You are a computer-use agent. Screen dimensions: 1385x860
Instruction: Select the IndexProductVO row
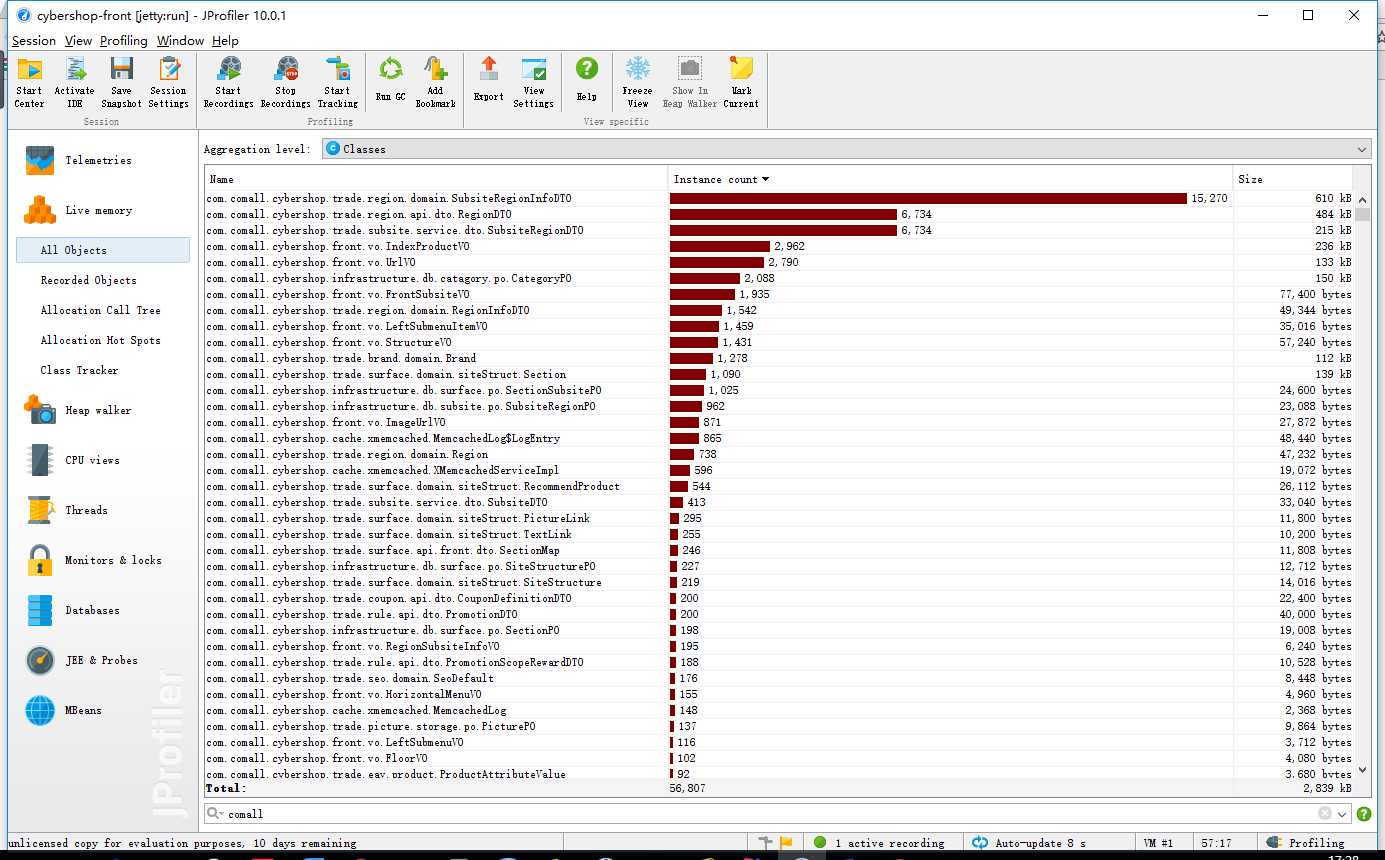[780, 246]
